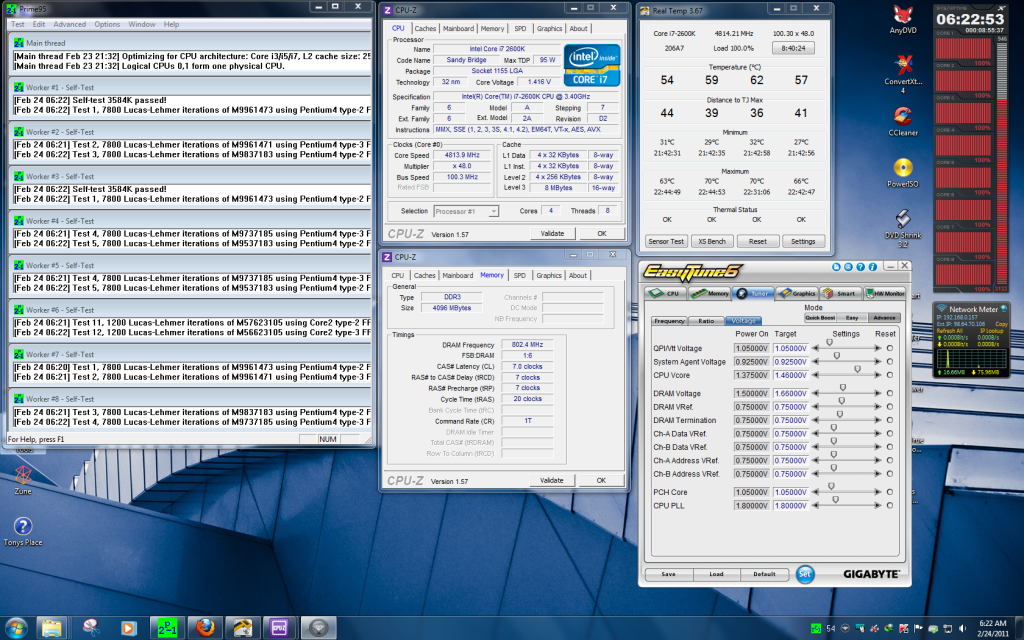This screenshot has height=640, width=1024.
Task: Click Load in EasyTune6
Action: (716, 574)
